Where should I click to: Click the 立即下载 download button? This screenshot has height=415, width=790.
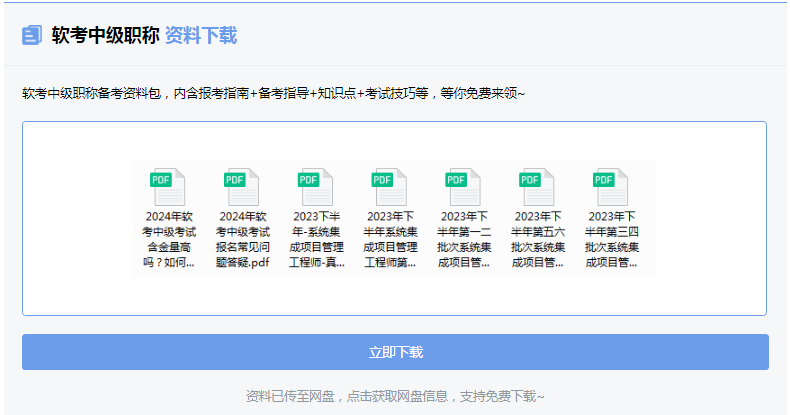(395, 352)
